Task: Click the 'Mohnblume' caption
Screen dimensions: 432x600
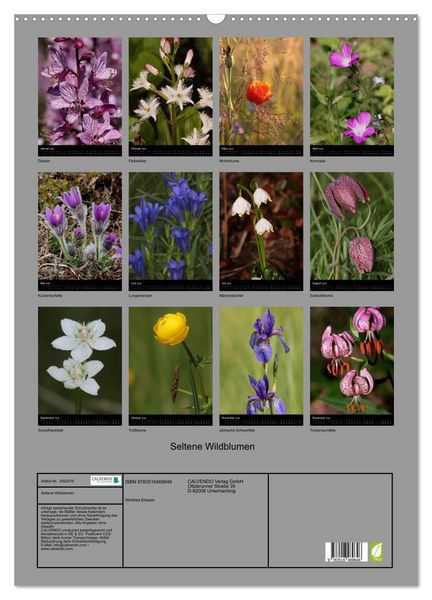Action: coord(229,161)
